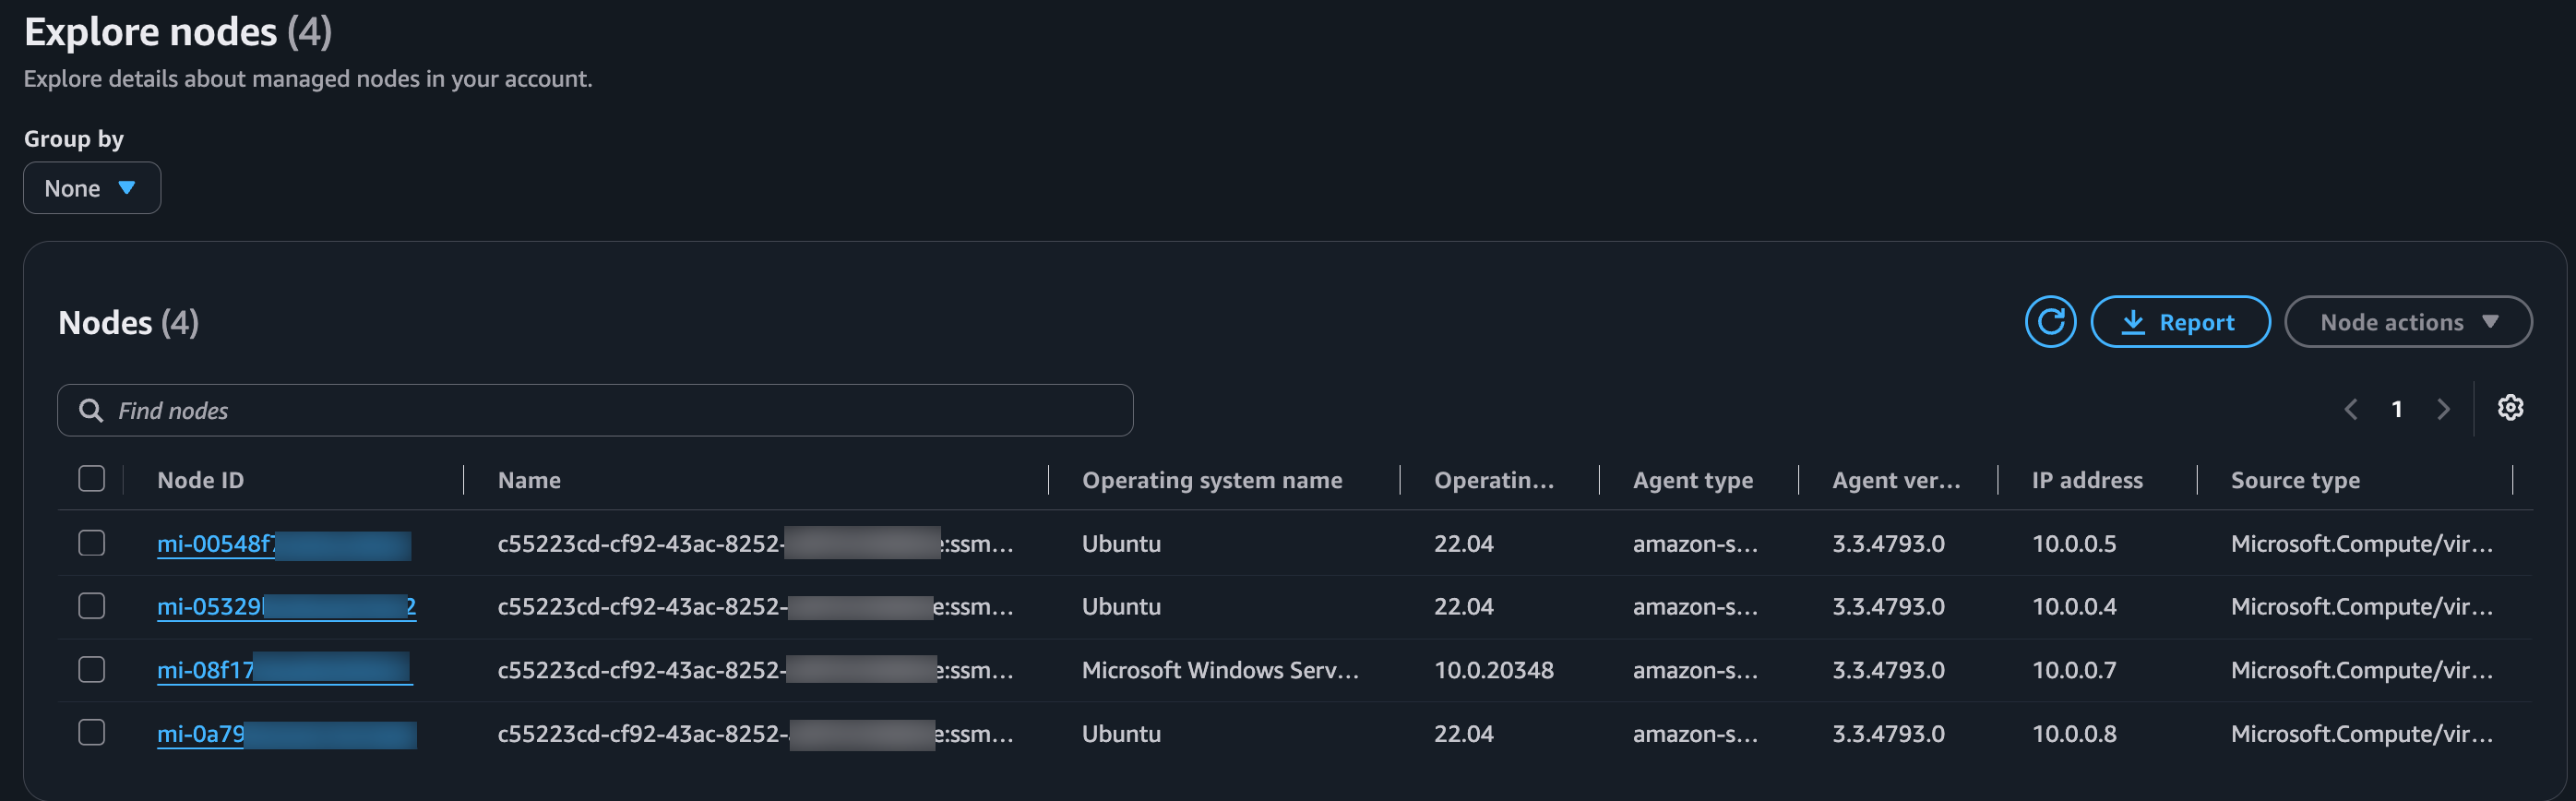The height and width of the screenshot is (801, 2576).
Task: Toggle the select-all nodes checkbox
Action: (92, 479)
